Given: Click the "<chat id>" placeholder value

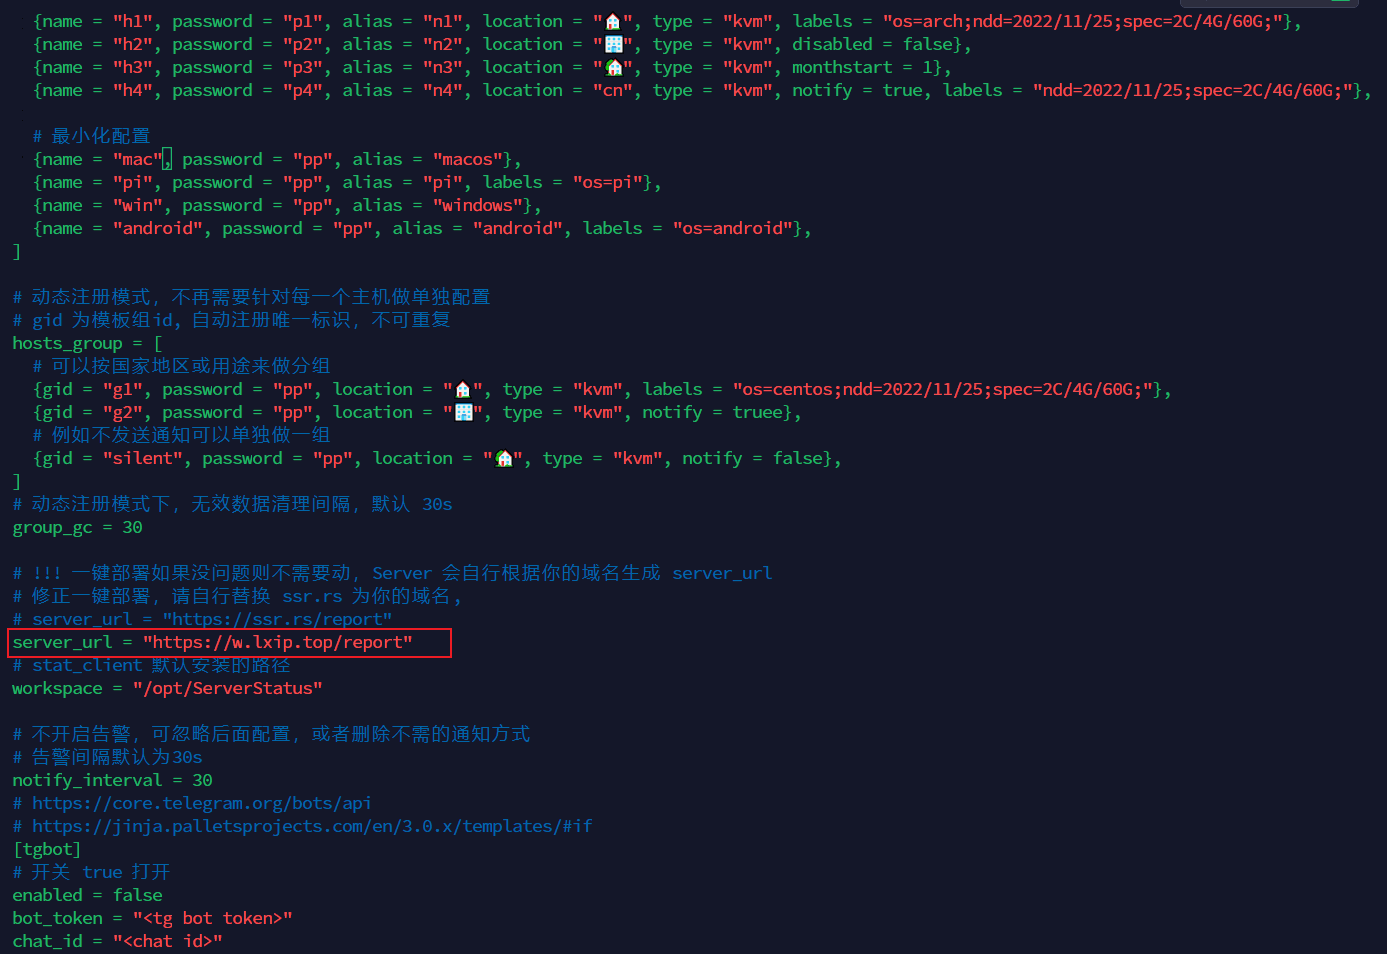Looking at the screenshot, I should pyautogui.click(x=167, y=941).
